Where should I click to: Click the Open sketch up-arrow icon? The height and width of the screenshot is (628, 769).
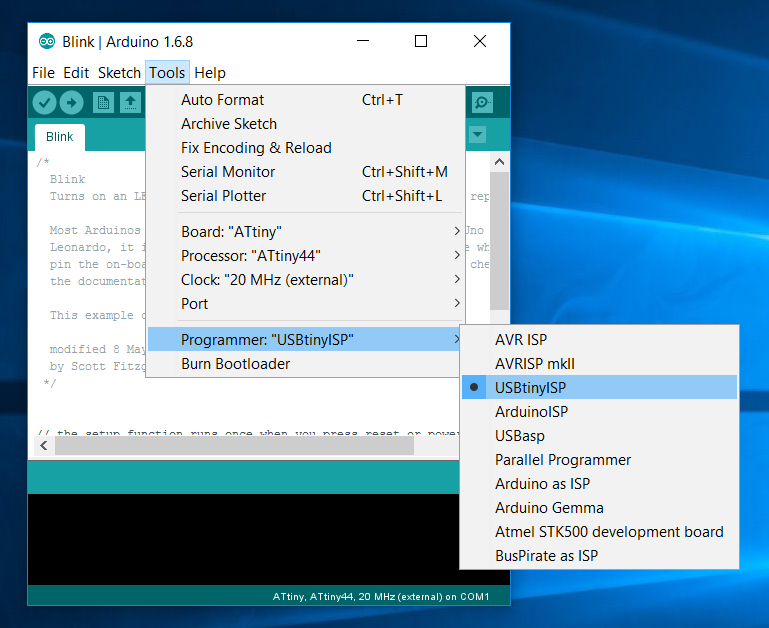[x=130, y=103]
